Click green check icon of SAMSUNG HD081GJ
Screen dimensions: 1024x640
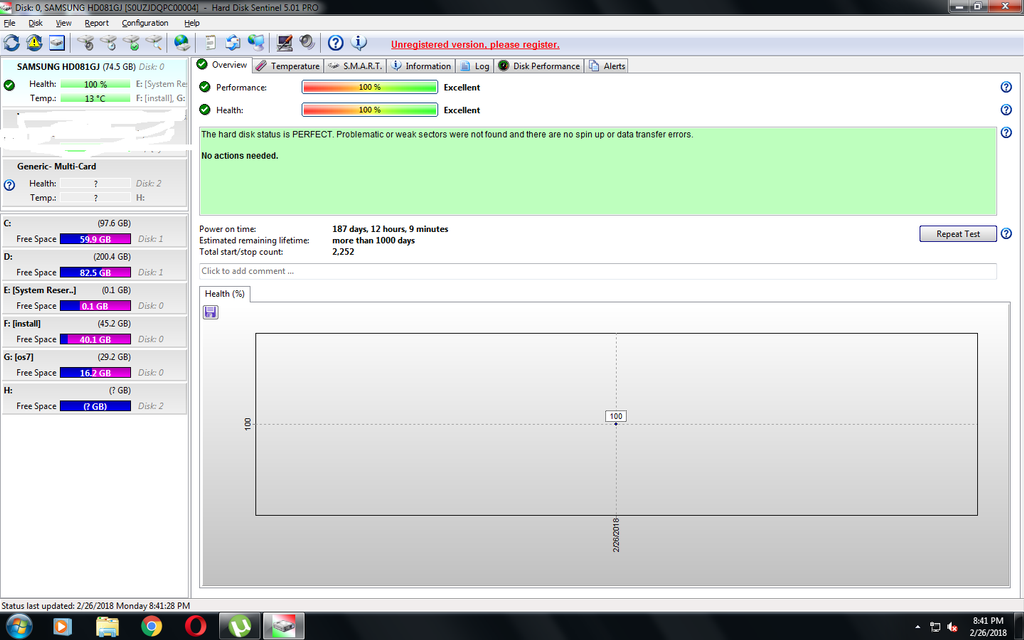(9, 85)
